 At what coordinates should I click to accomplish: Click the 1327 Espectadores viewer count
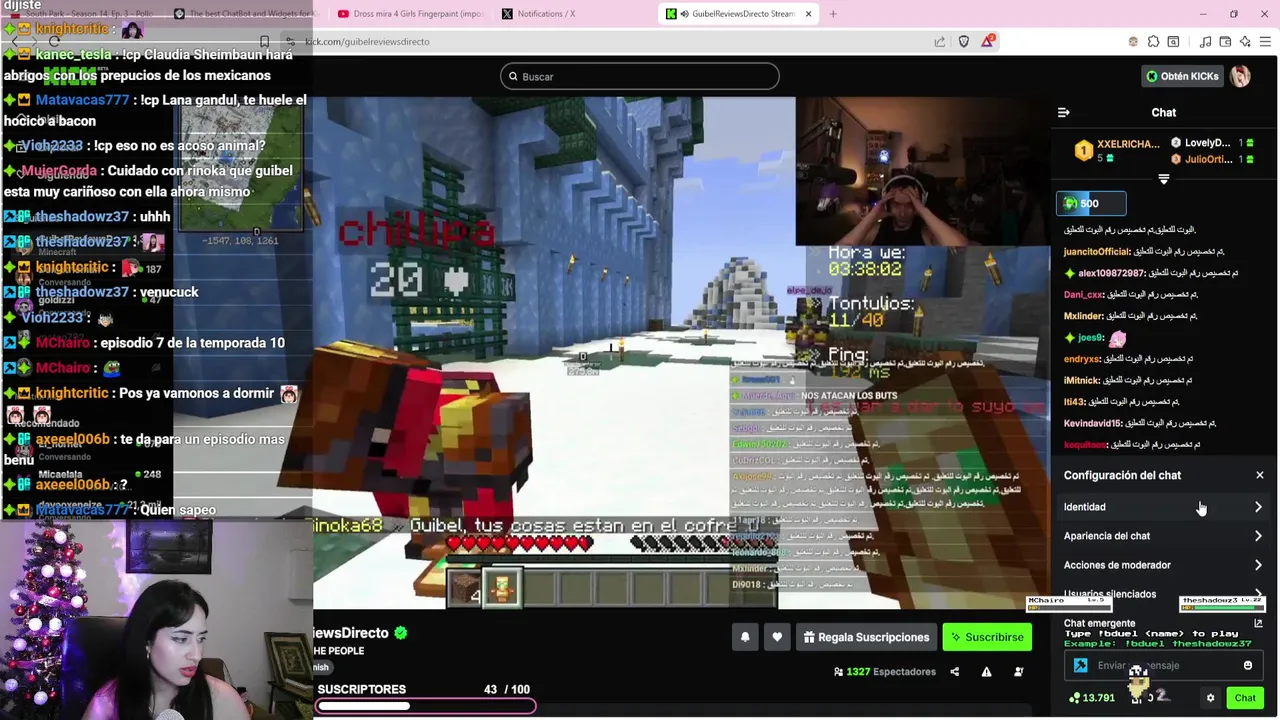[x=884, y=672]
